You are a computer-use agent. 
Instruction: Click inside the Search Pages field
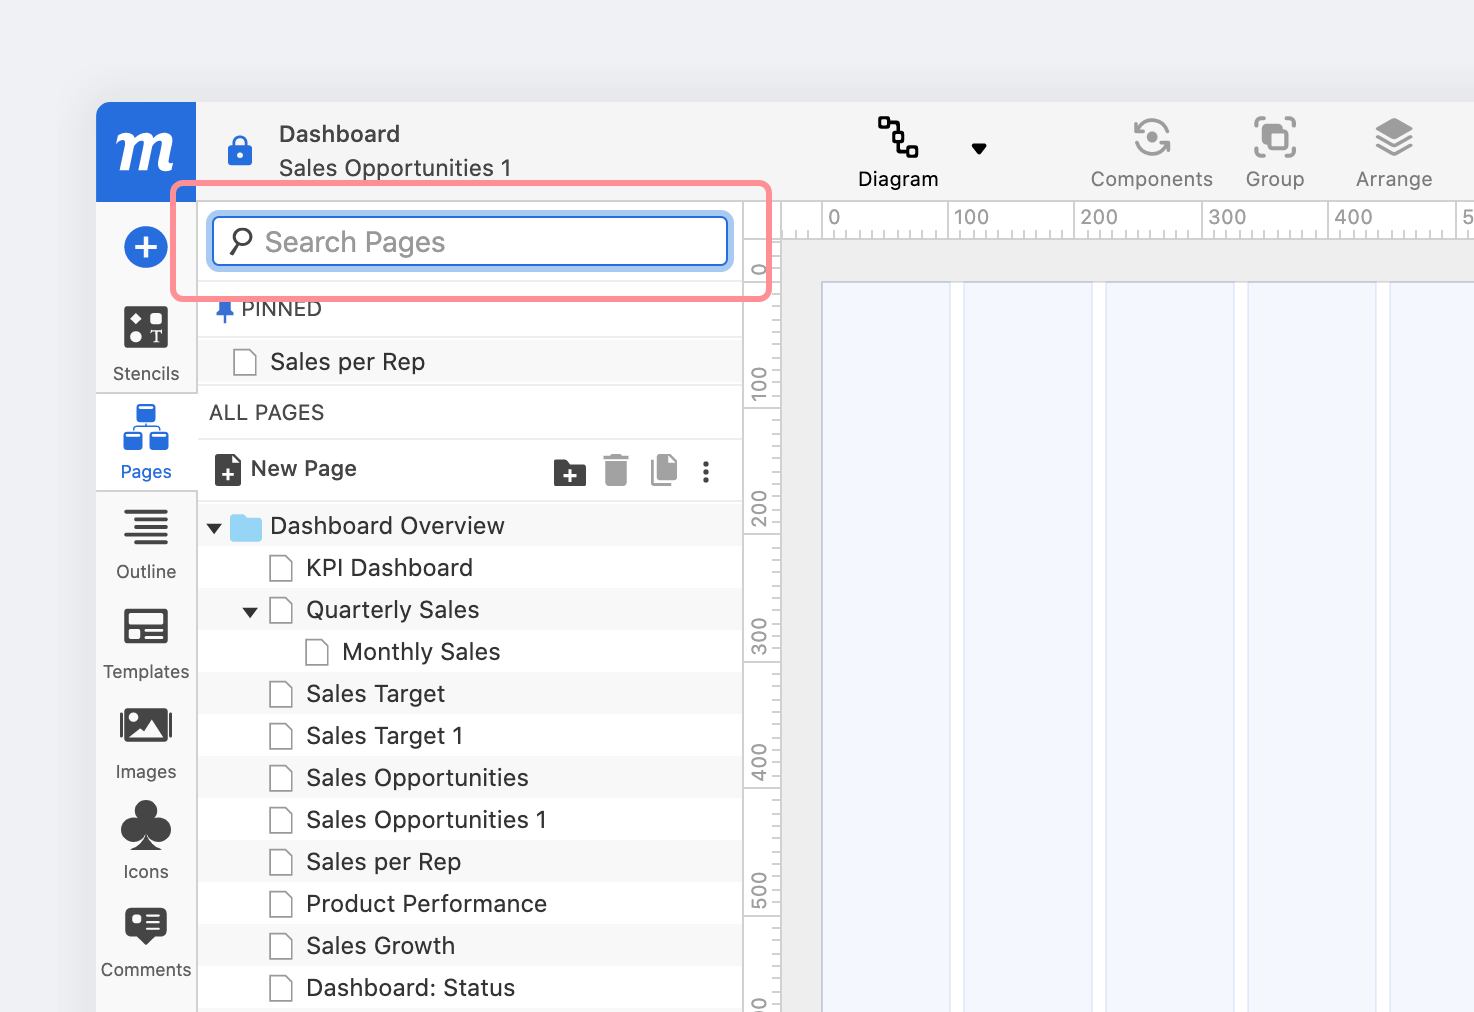469,241
